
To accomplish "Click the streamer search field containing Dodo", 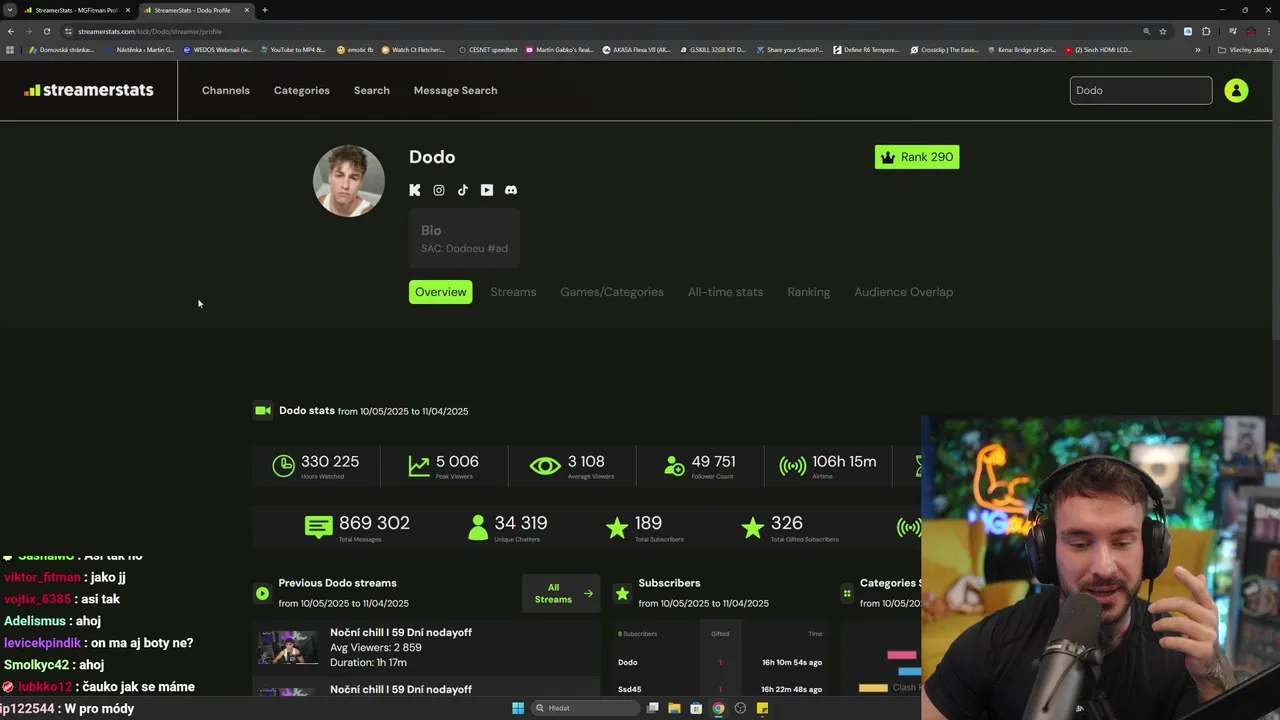I will point(1141,90).
